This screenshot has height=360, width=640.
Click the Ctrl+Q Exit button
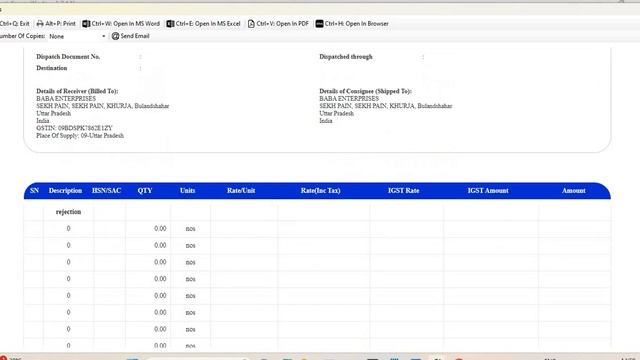(15, 24)
